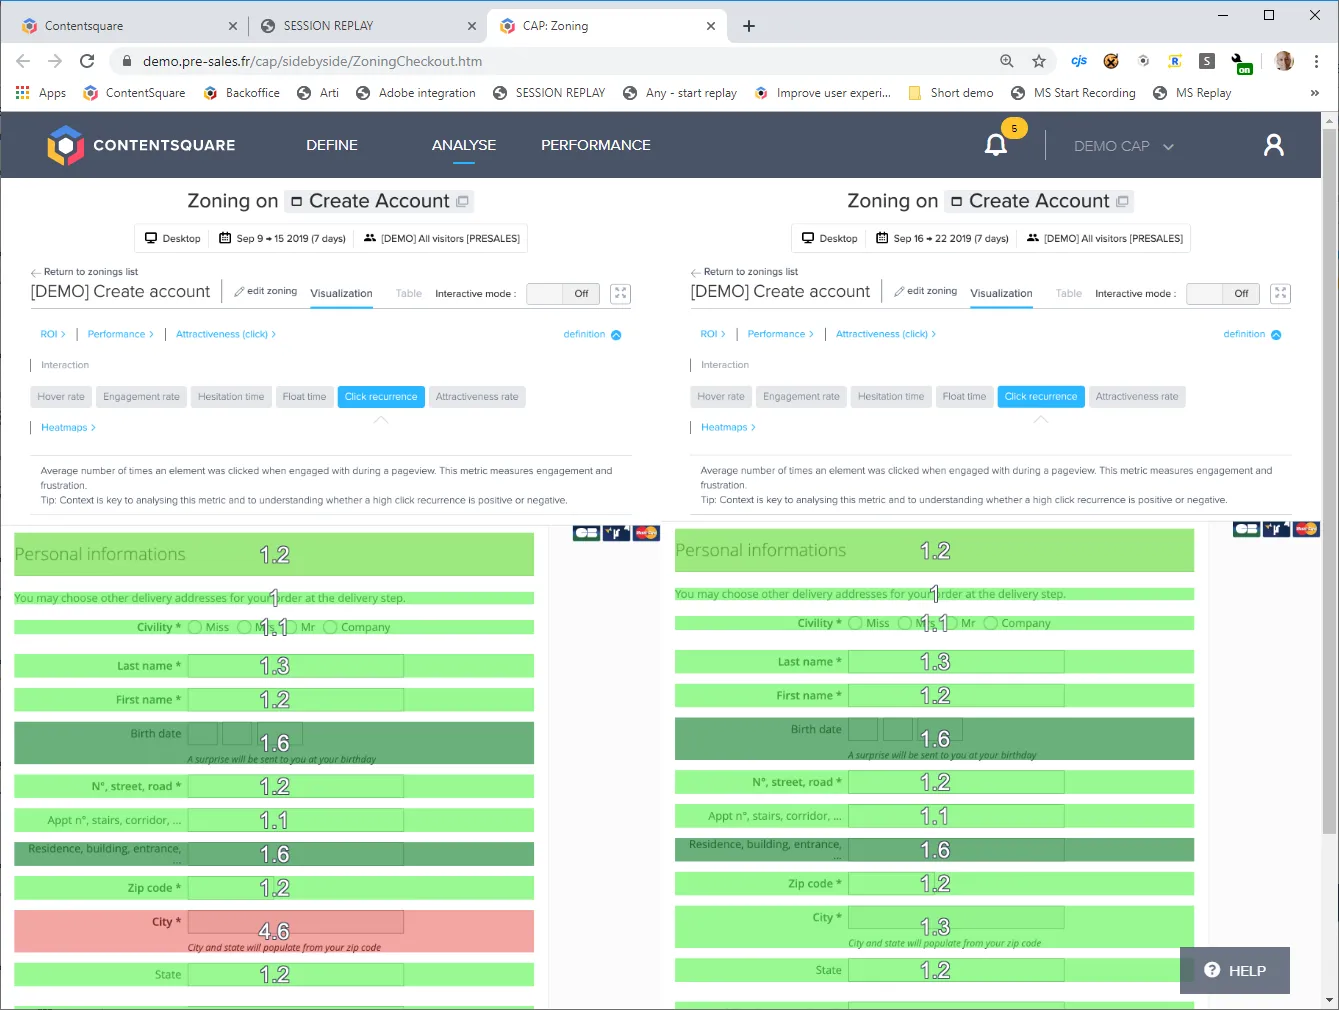
Task: Click the browser zoom magnifier icon
Action: click(1007, 61)
